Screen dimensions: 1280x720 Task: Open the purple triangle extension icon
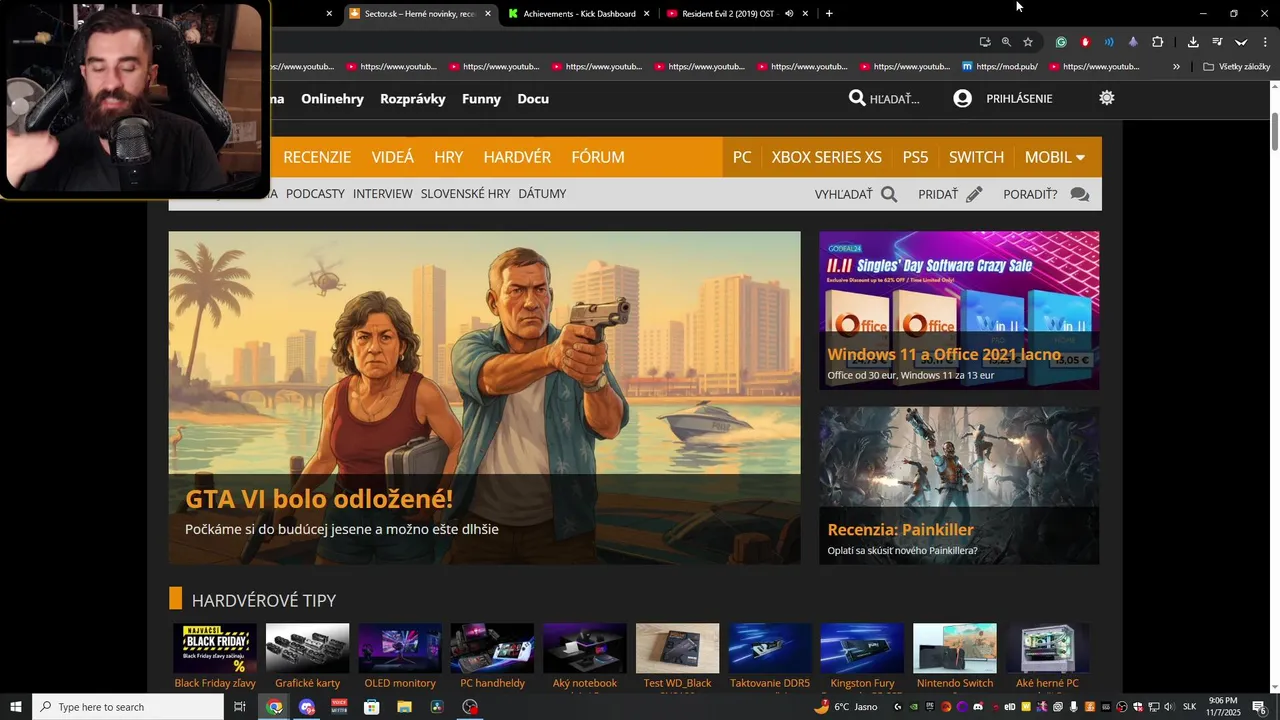[x=1133, y=42]
